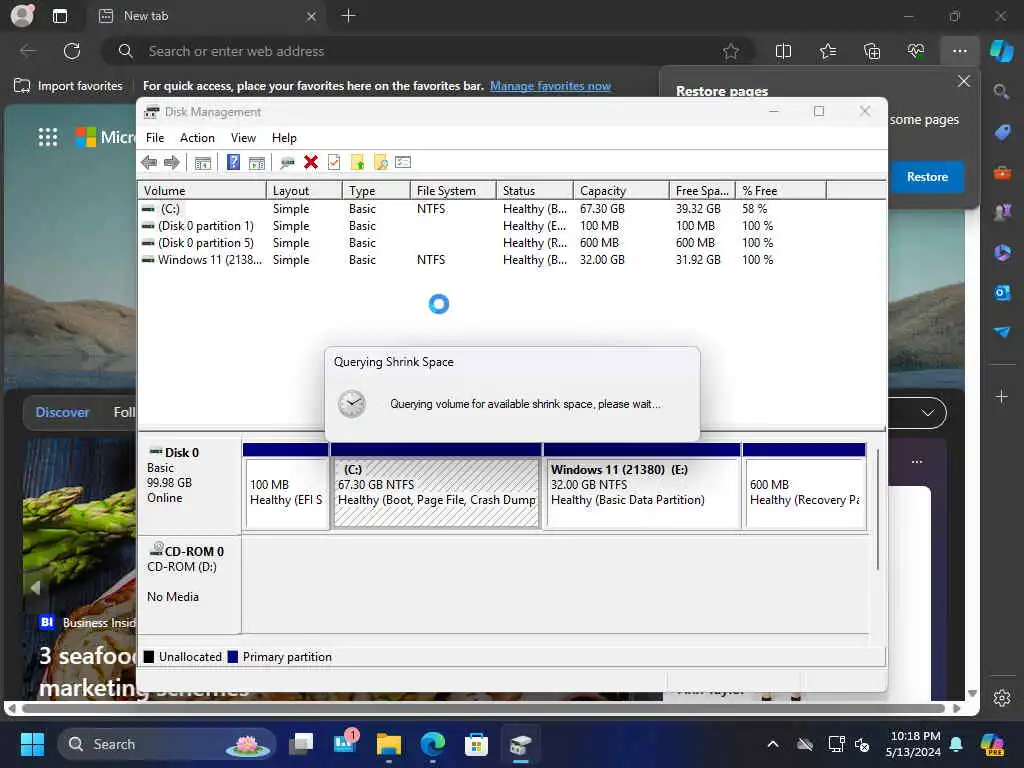
Task: Open the File menu in Disk Management
Action: pos(155,138)
